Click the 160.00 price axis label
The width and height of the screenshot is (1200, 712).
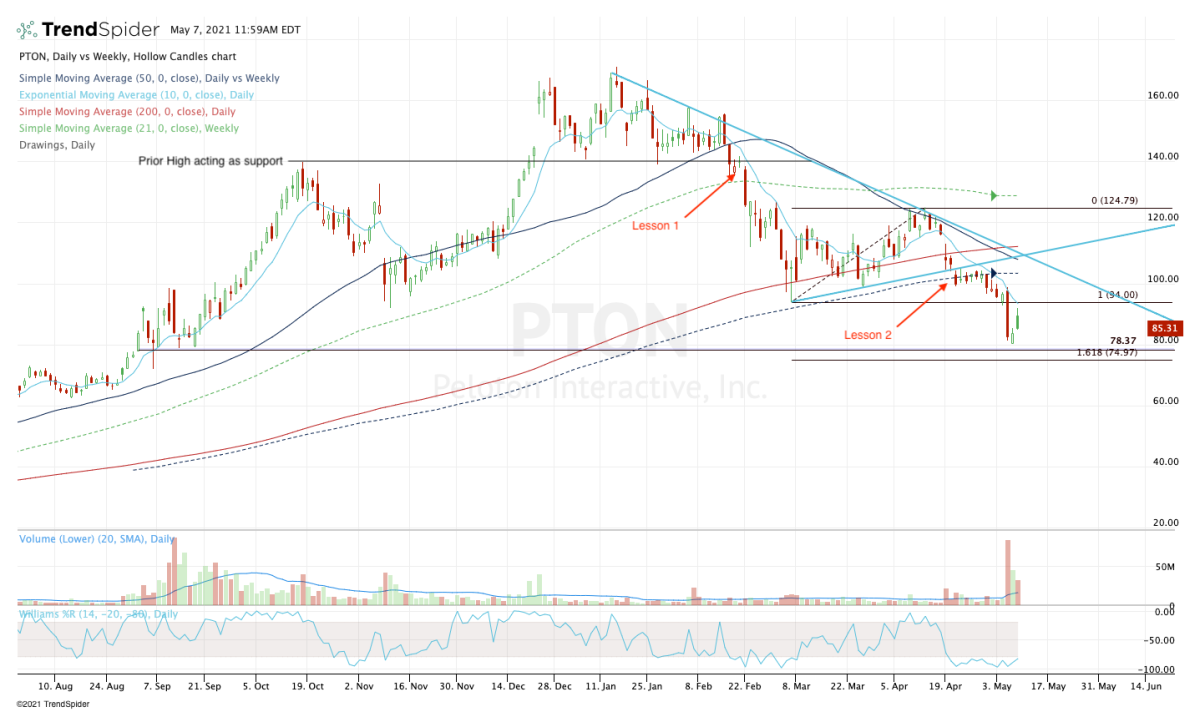point(1165,97)
